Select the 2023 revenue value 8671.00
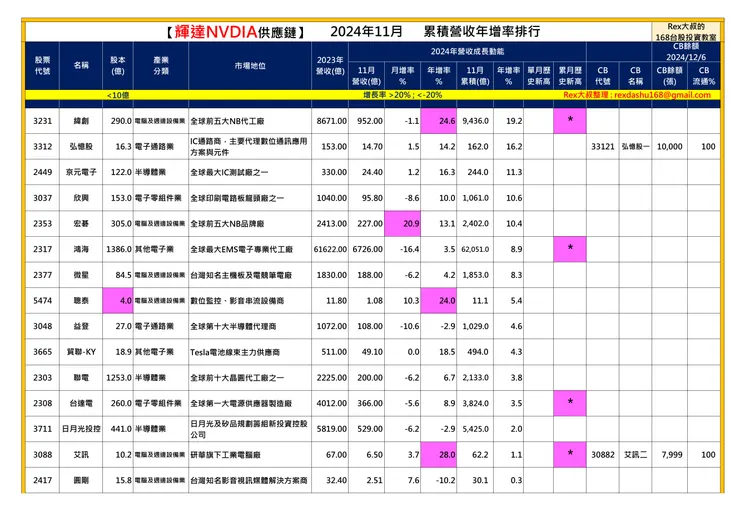Screen dimensions: 740x523 332,121
